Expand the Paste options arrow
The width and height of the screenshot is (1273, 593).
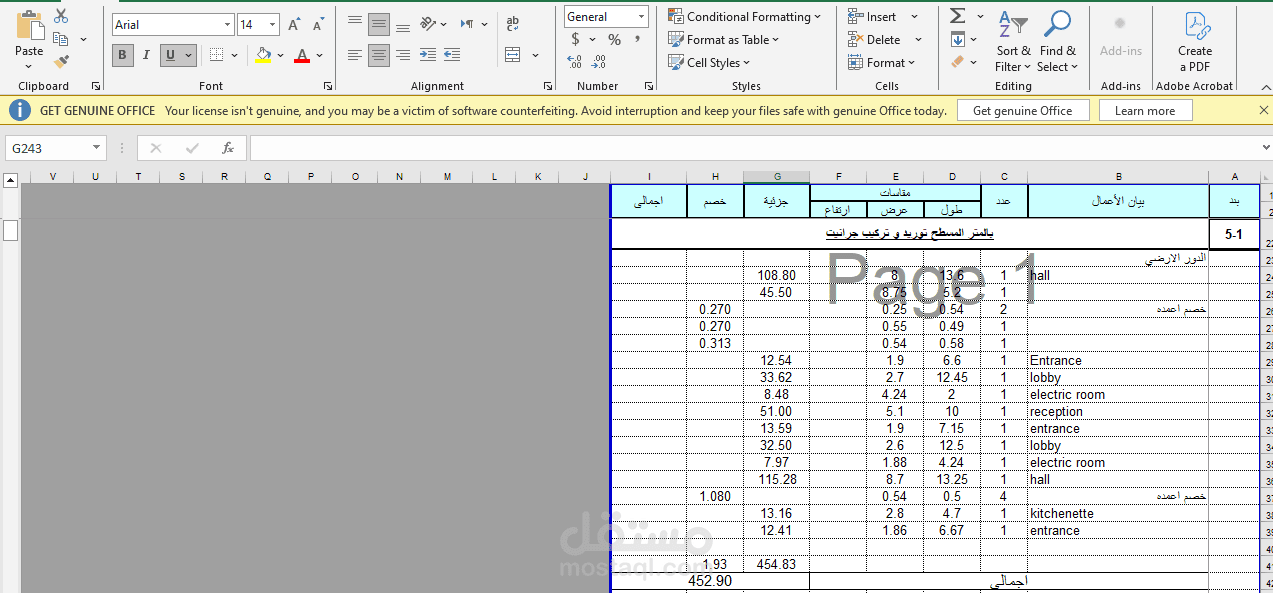click(x=29, y=66)
